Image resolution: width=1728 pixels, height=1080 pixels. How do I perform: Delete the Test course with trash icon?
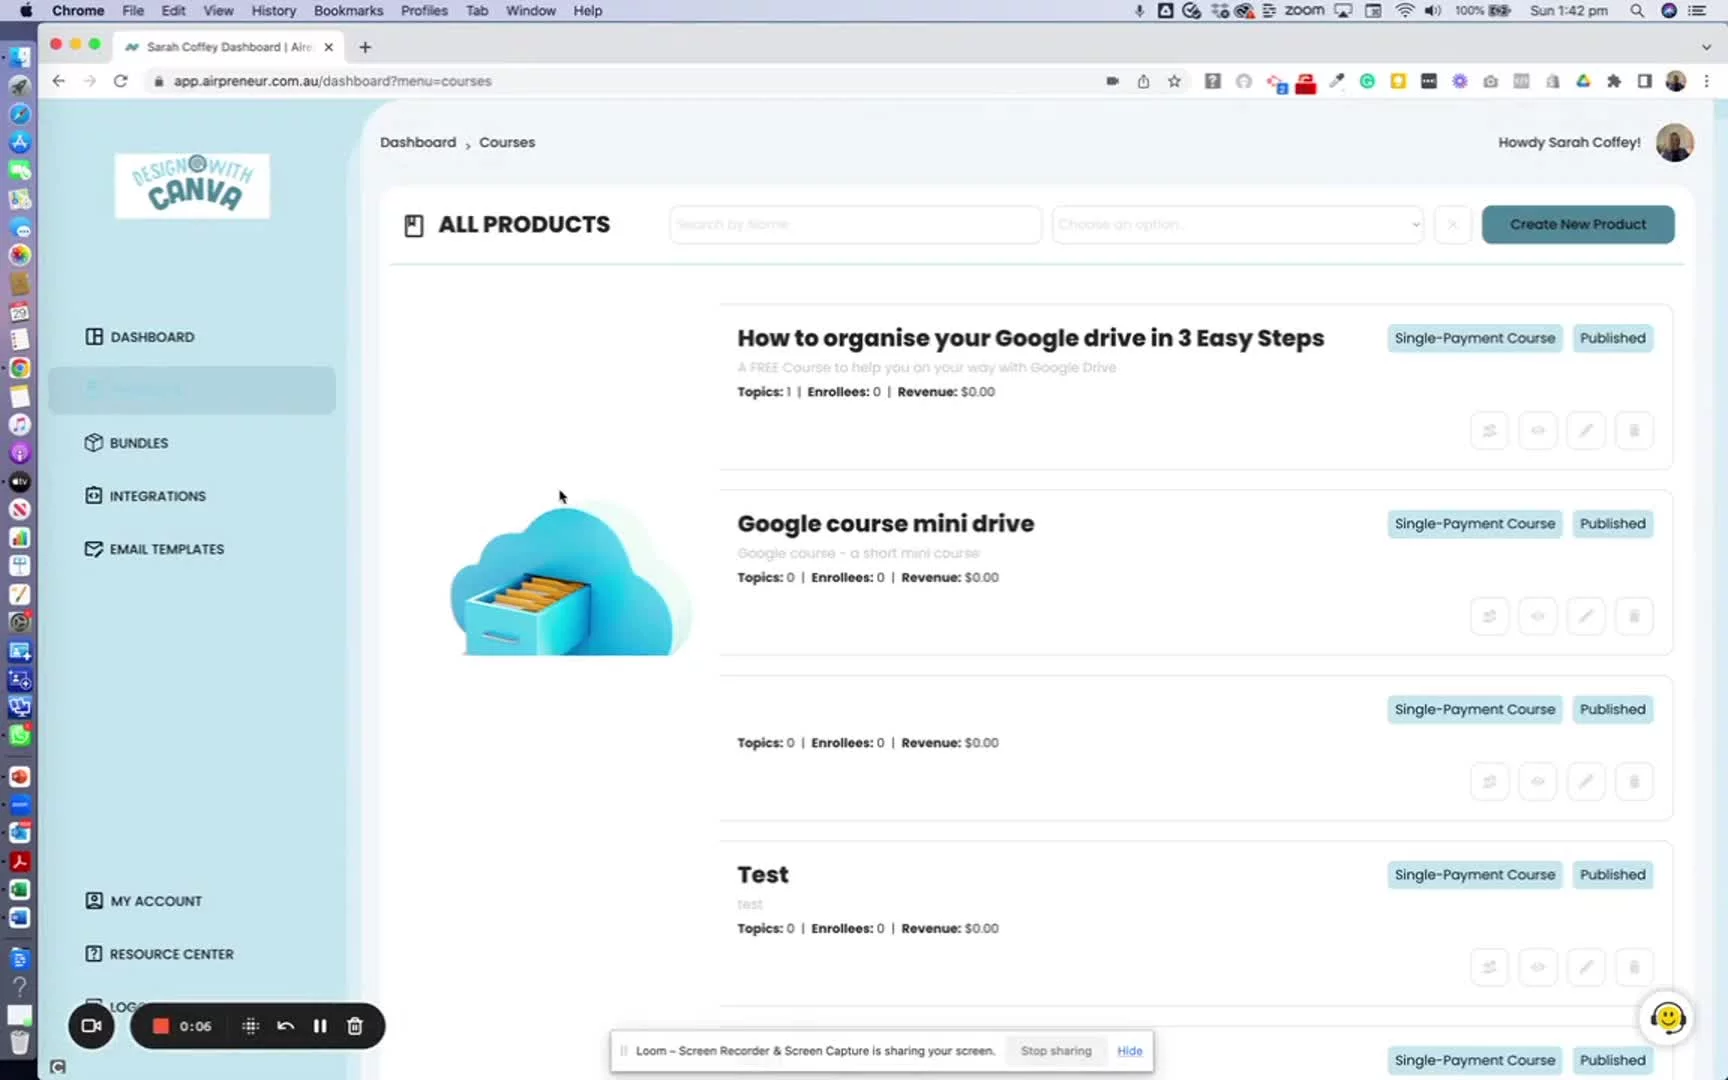point(1634,967)
